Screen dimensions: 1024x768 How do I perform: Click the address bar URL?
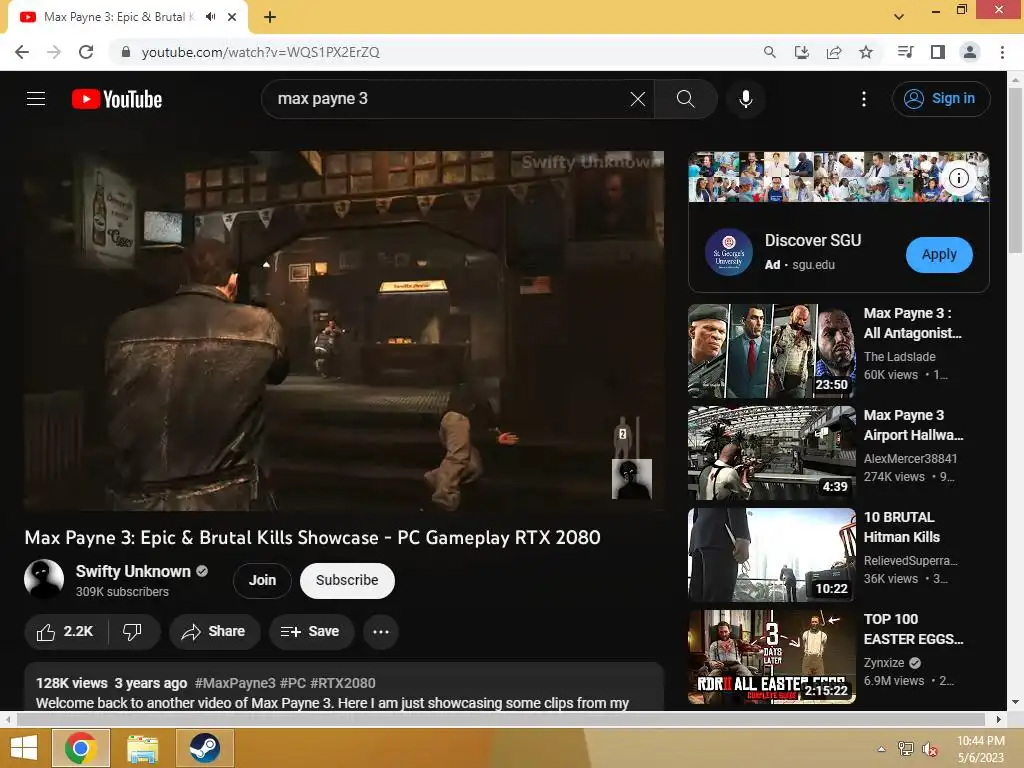[260, 52]
